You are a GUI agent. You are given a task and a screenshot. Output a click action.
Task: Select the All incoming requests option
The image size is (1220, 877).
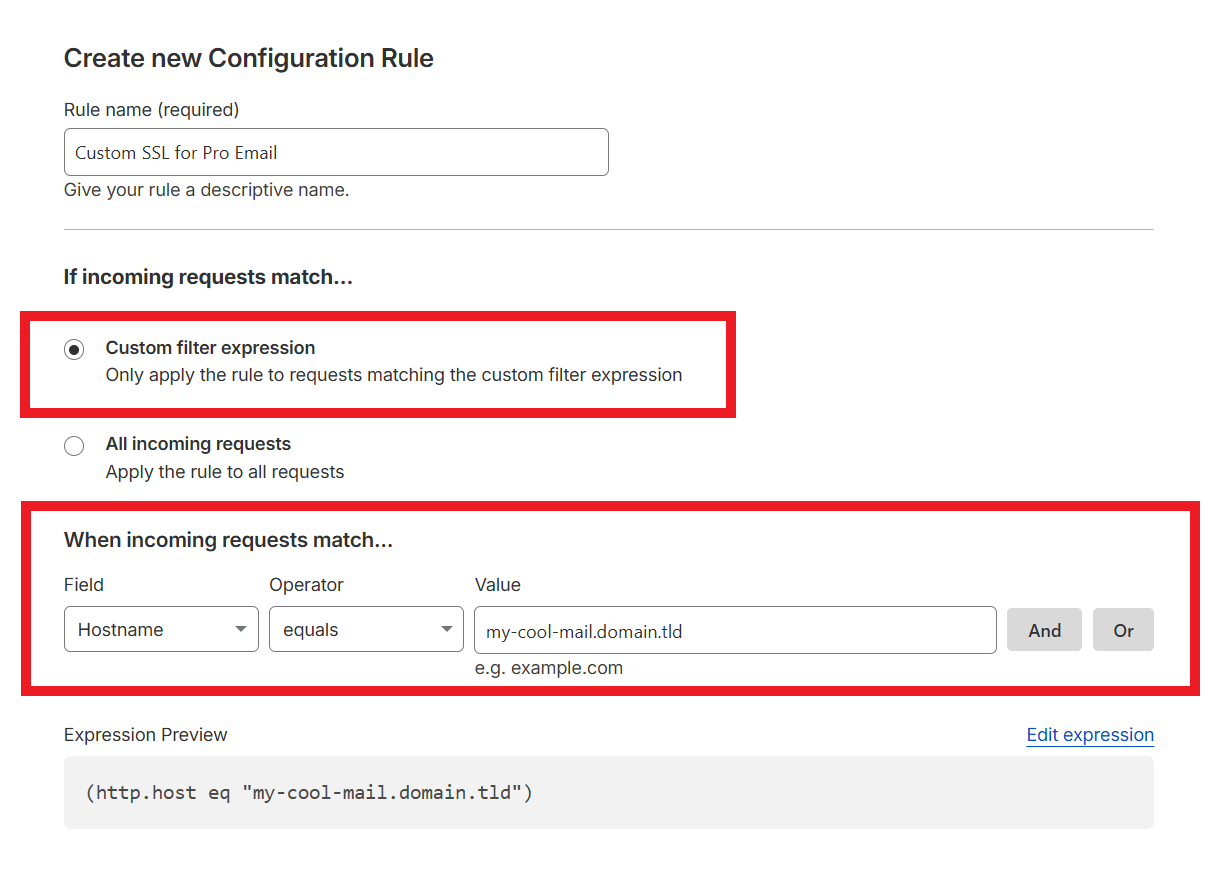click(74, 445)
